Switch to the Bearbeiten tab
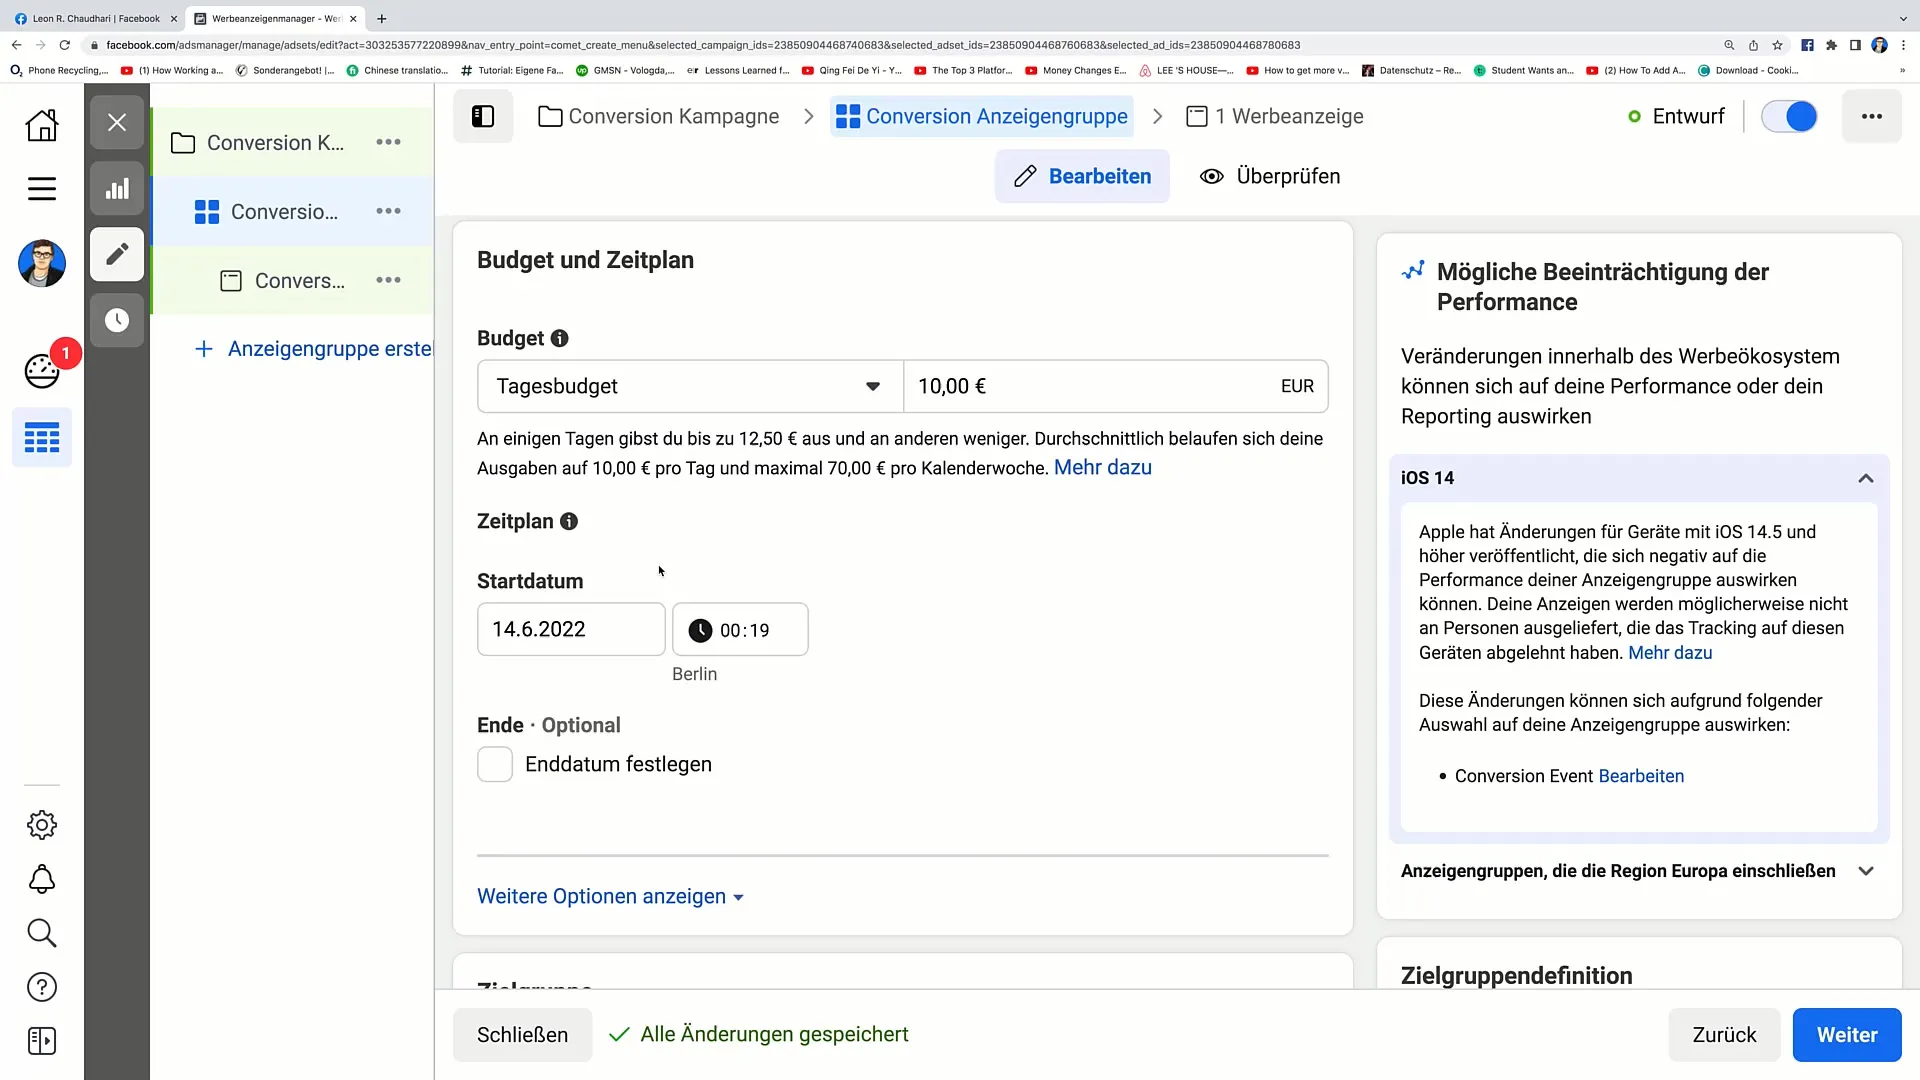 1082,176
